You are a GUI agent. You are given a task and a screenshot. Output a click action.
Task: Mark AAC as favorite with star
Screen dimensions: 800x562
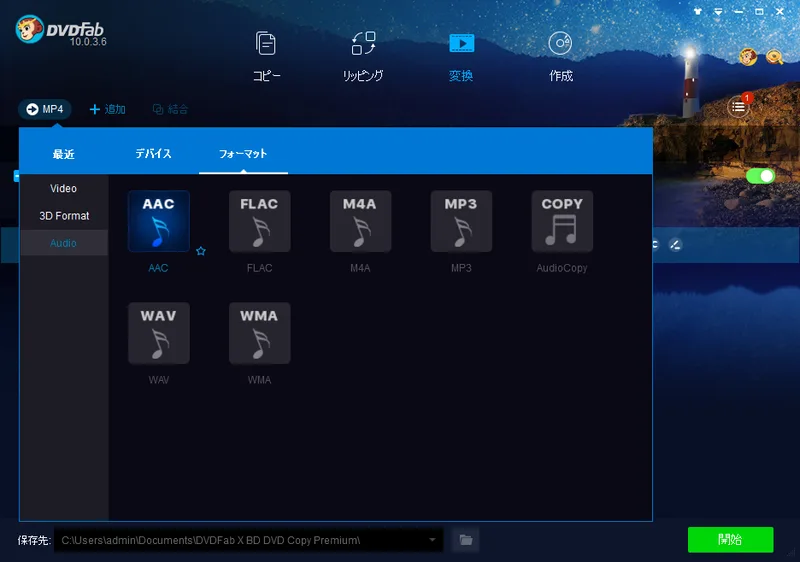(x=201, y=252)
